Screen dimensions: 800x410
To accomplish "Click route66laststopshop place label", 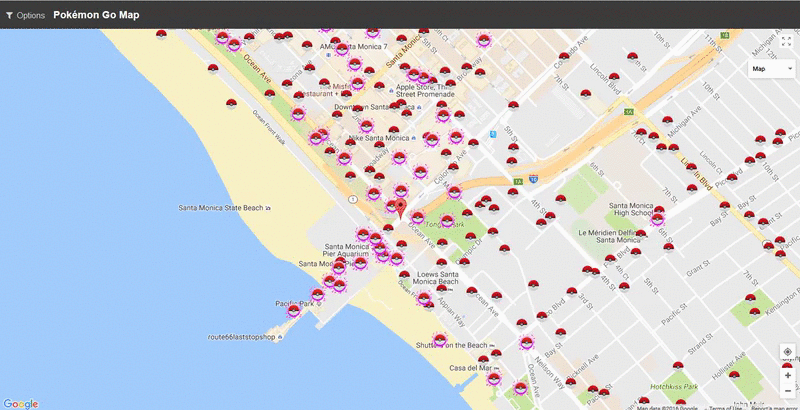I will (x=241, y=338).
